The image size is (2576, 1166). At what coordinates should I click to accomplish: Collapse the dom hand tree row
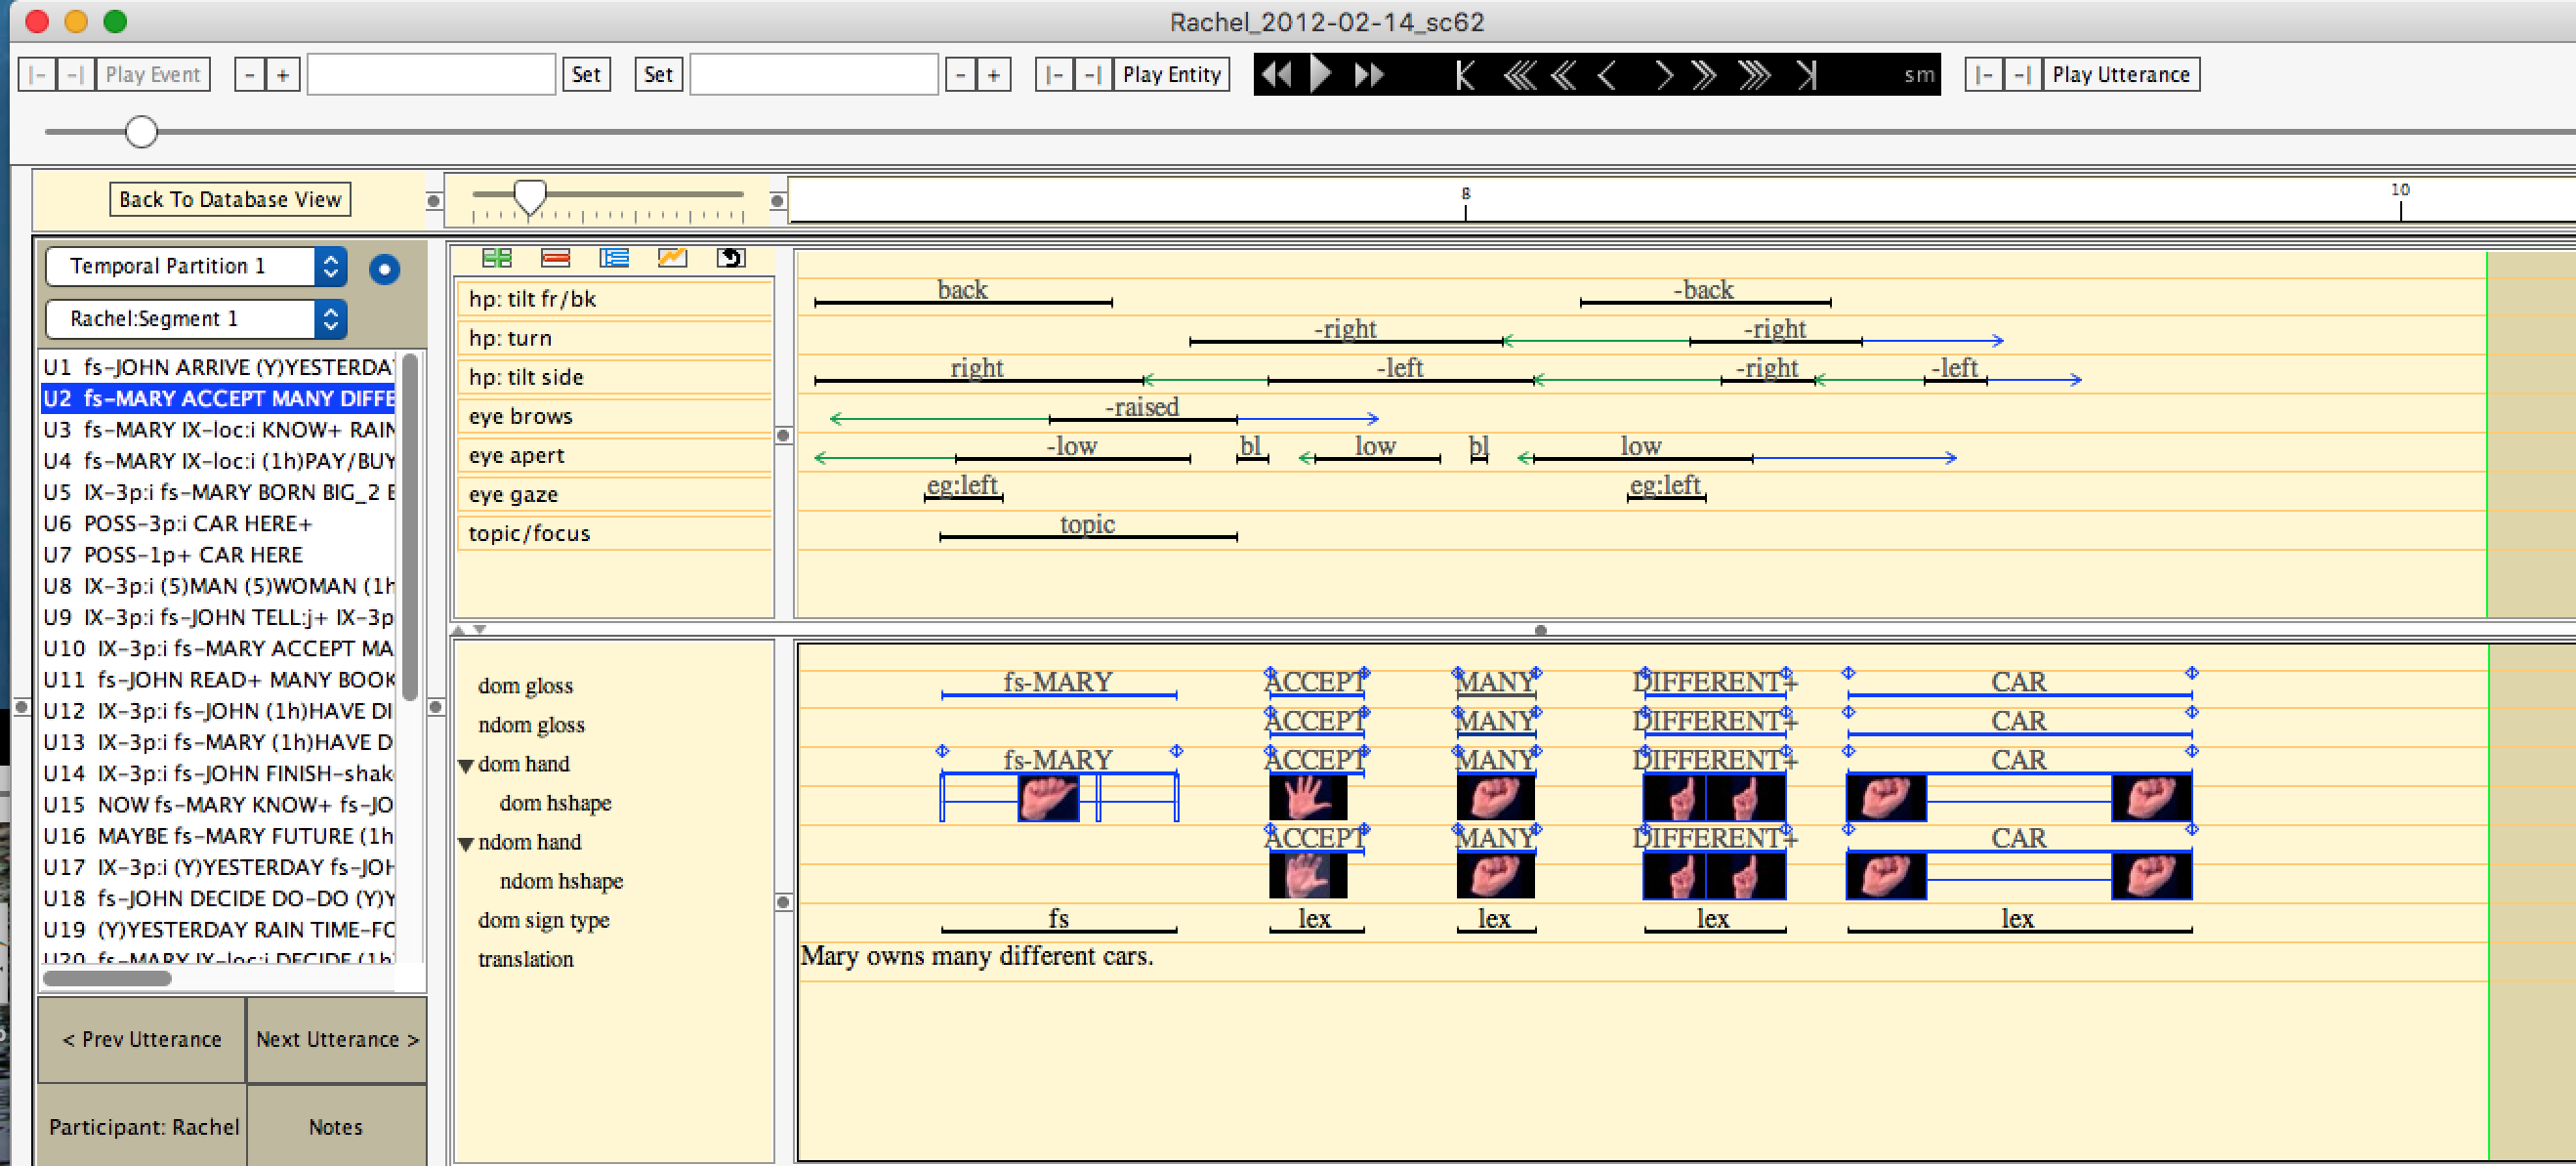pos(465,766)
